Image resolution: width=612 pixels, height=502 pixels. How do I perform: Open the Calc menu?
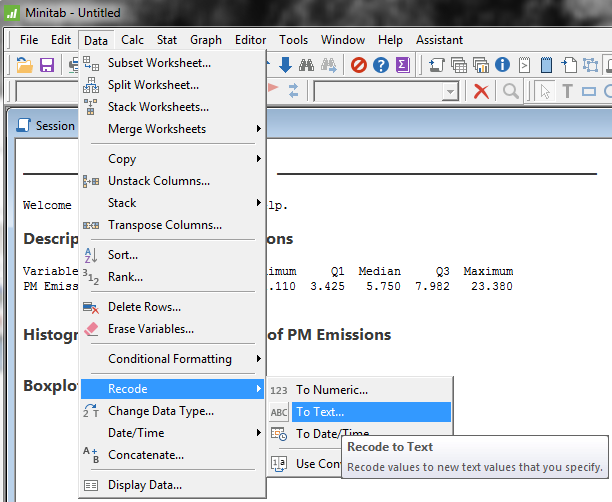(x=132, y=40)
